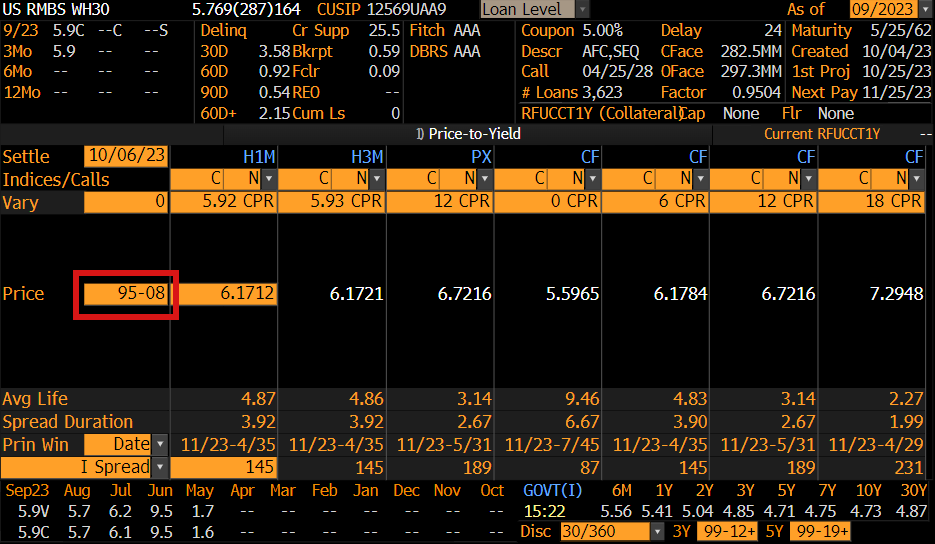Viewport: 935px width, 544px height.
Task: Open the Prin Win Date dropdown
Action: (x=160, y=444)
